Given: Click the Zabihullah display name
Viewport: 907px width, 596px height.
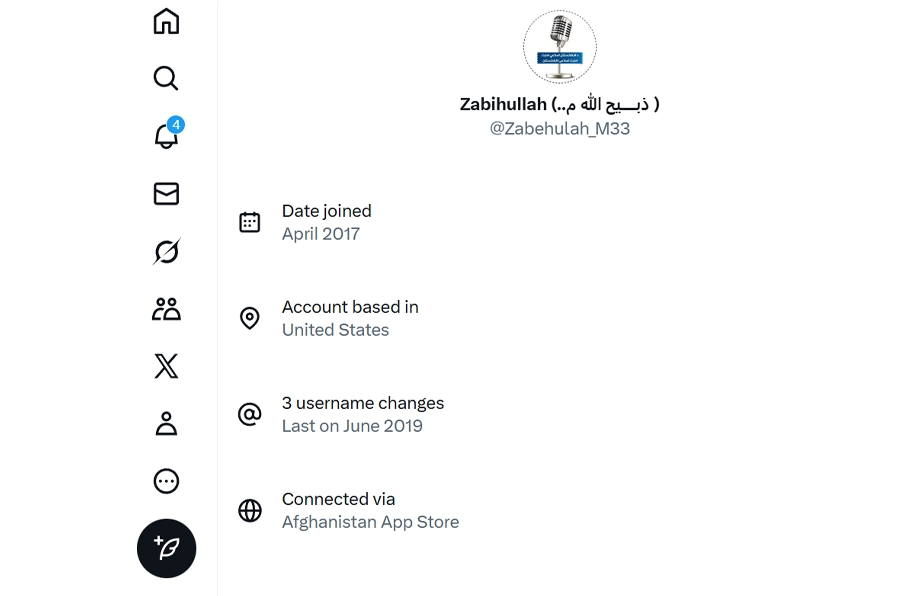Looking at the screenshot, I should click(559, 103).
